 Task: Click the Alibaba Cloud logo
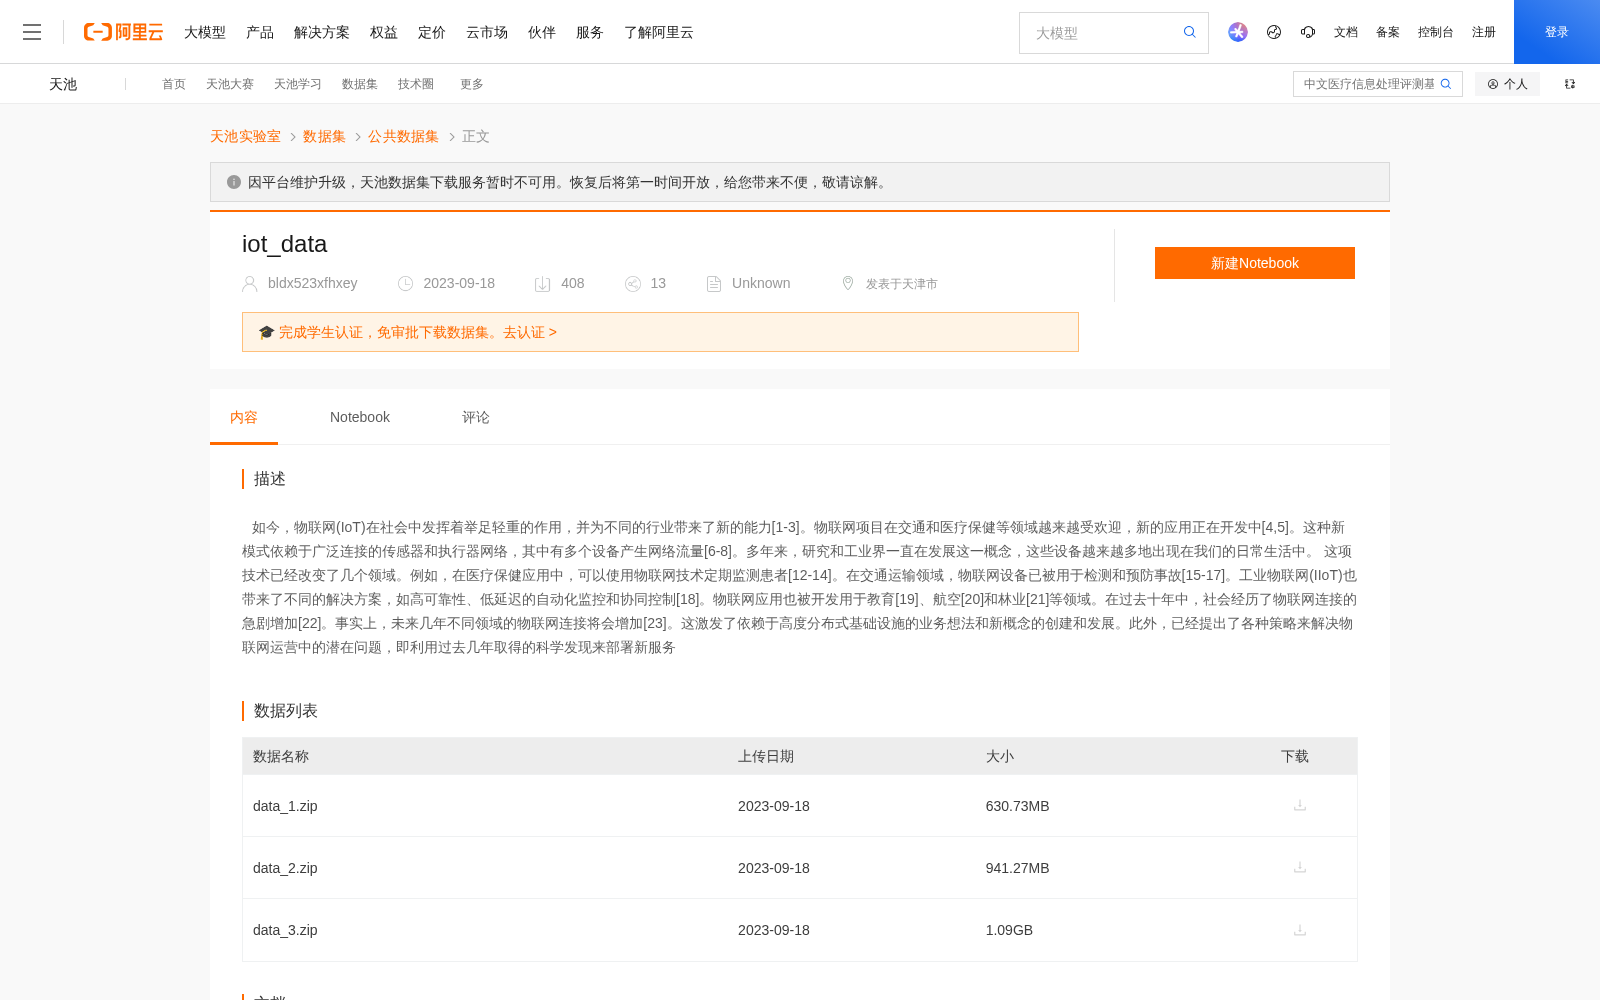[x=123, y=32]
